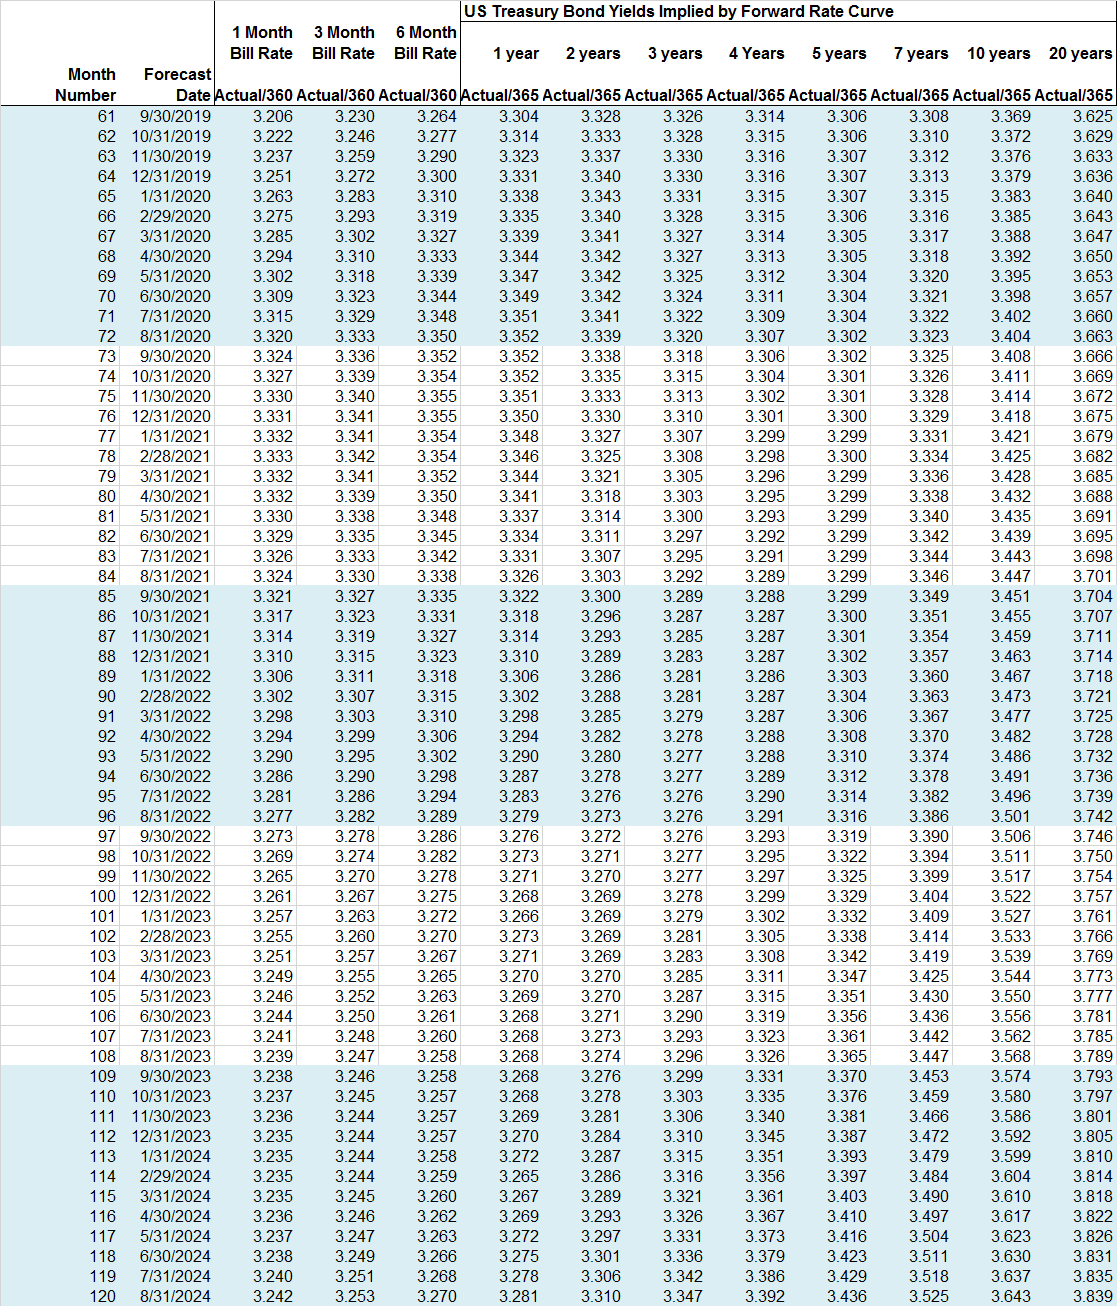Image resolution: width=1117 pixels, height=1306 pixels.
Task: Click the '2 years' column header
Action: click(x=593, y=53)
